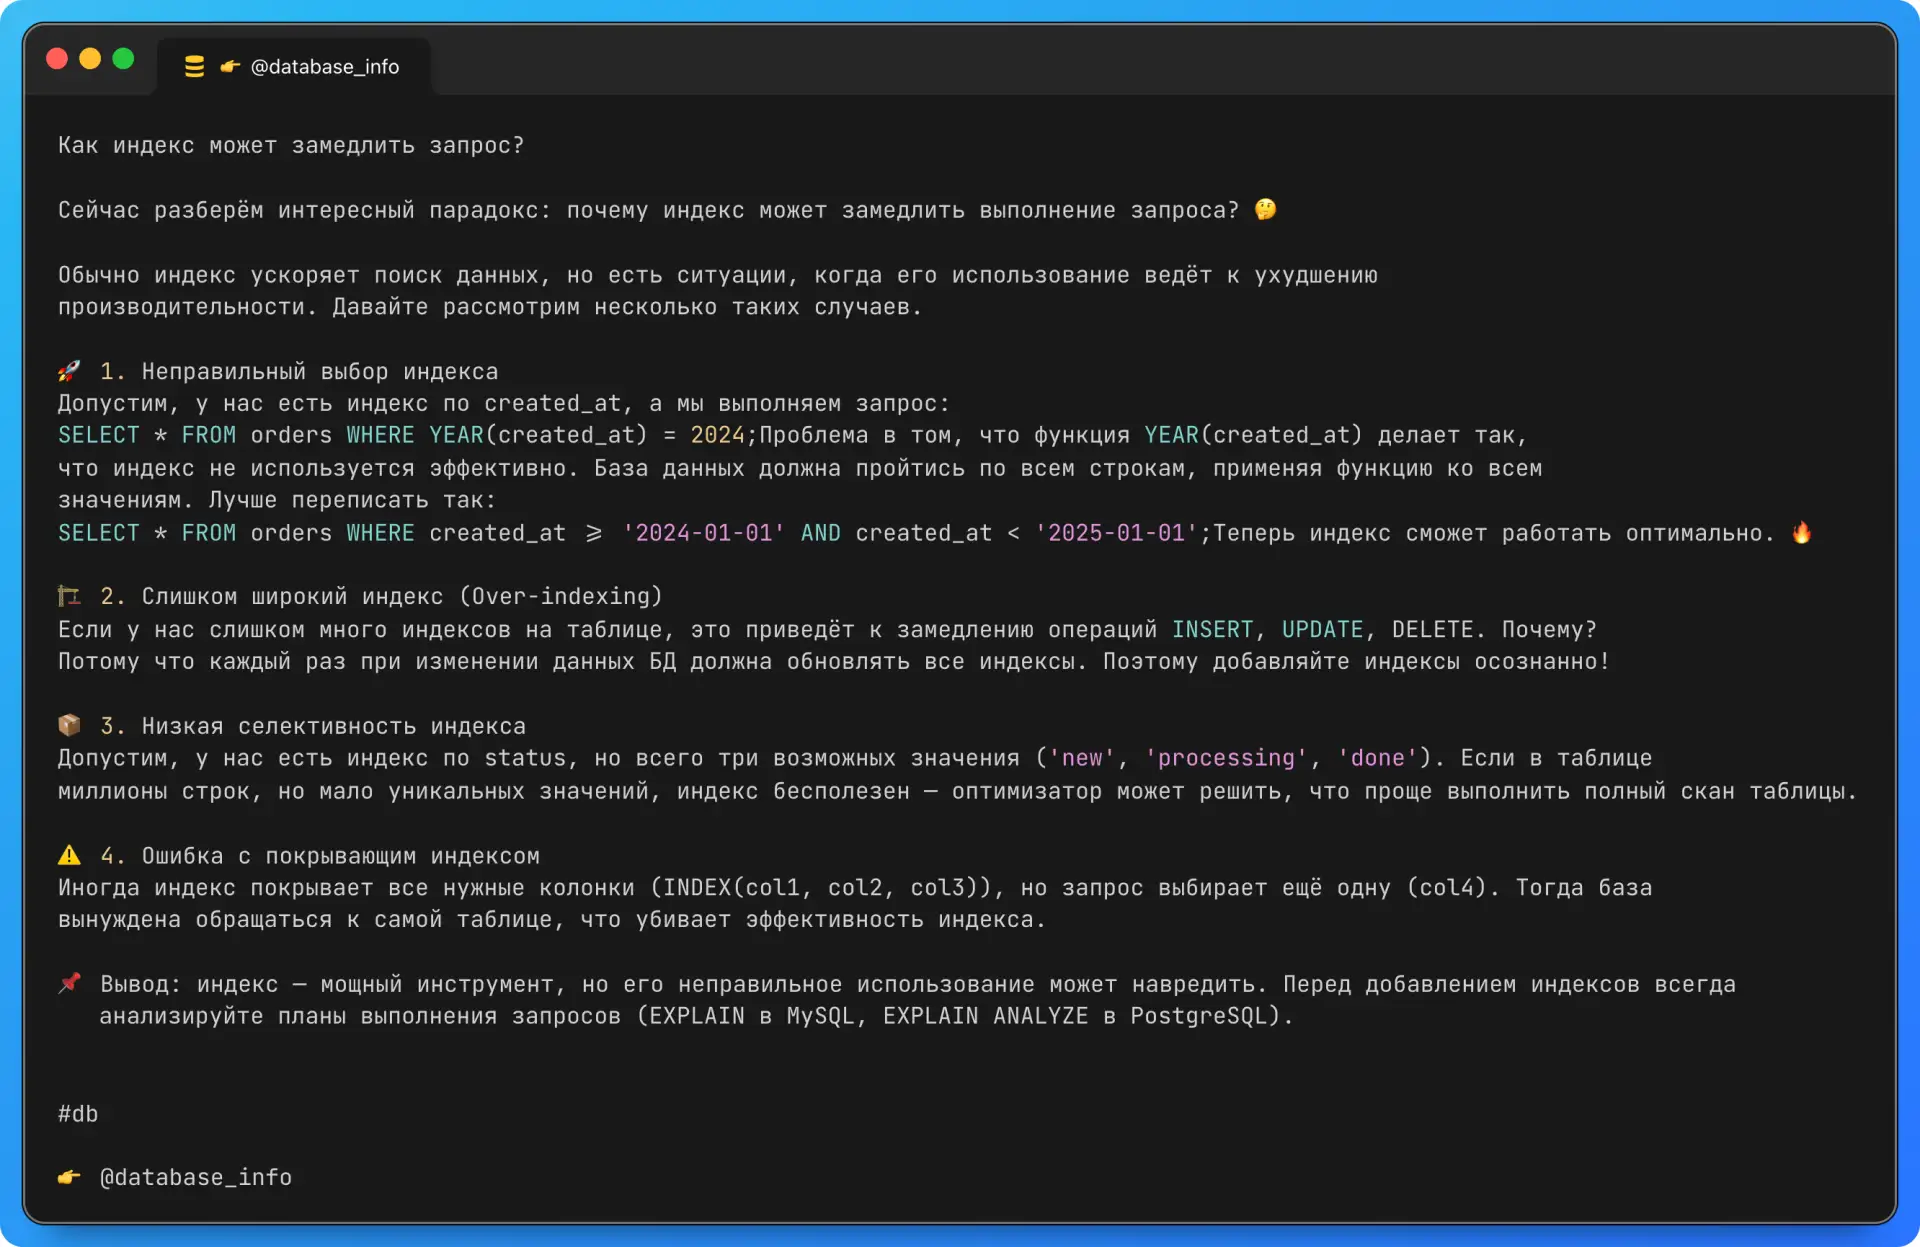Click the fire emoji after 'оптимально'
The image size is (1920, 1247).
pos(1801,532)
